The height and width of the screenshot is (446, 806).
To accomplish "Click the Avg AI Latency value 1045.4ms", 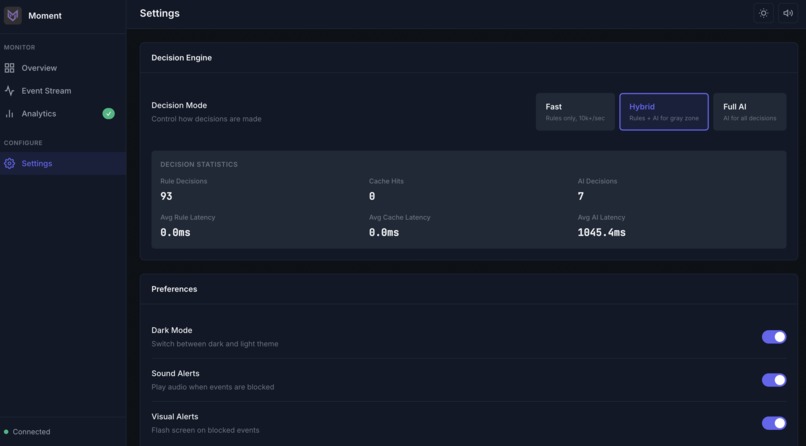I will tap(601, 233).
